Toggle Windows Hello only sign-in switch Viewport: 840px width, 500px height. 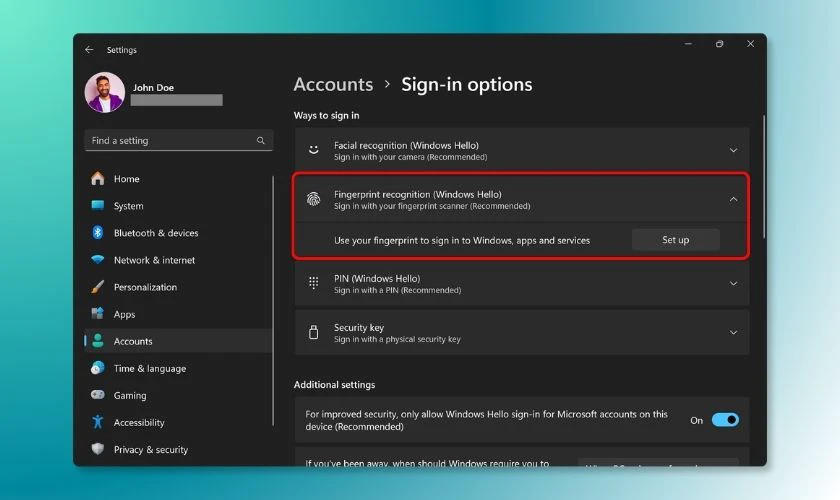tap(725, 420)
